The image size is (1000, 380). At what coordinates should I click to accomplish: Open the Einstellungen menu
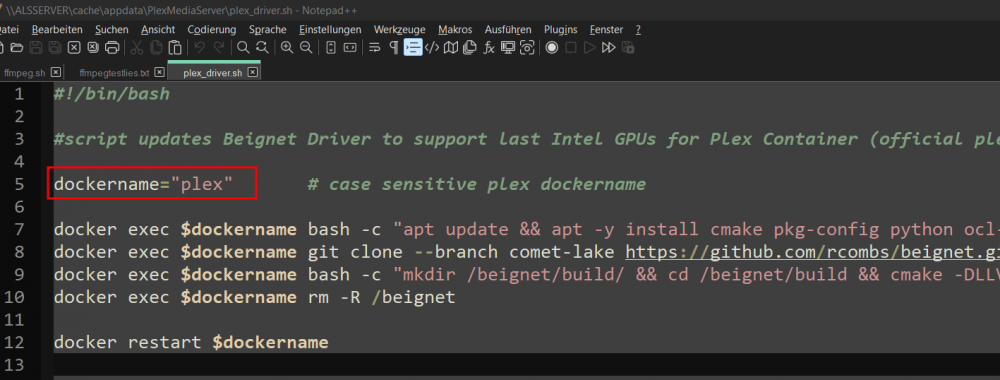330,29
